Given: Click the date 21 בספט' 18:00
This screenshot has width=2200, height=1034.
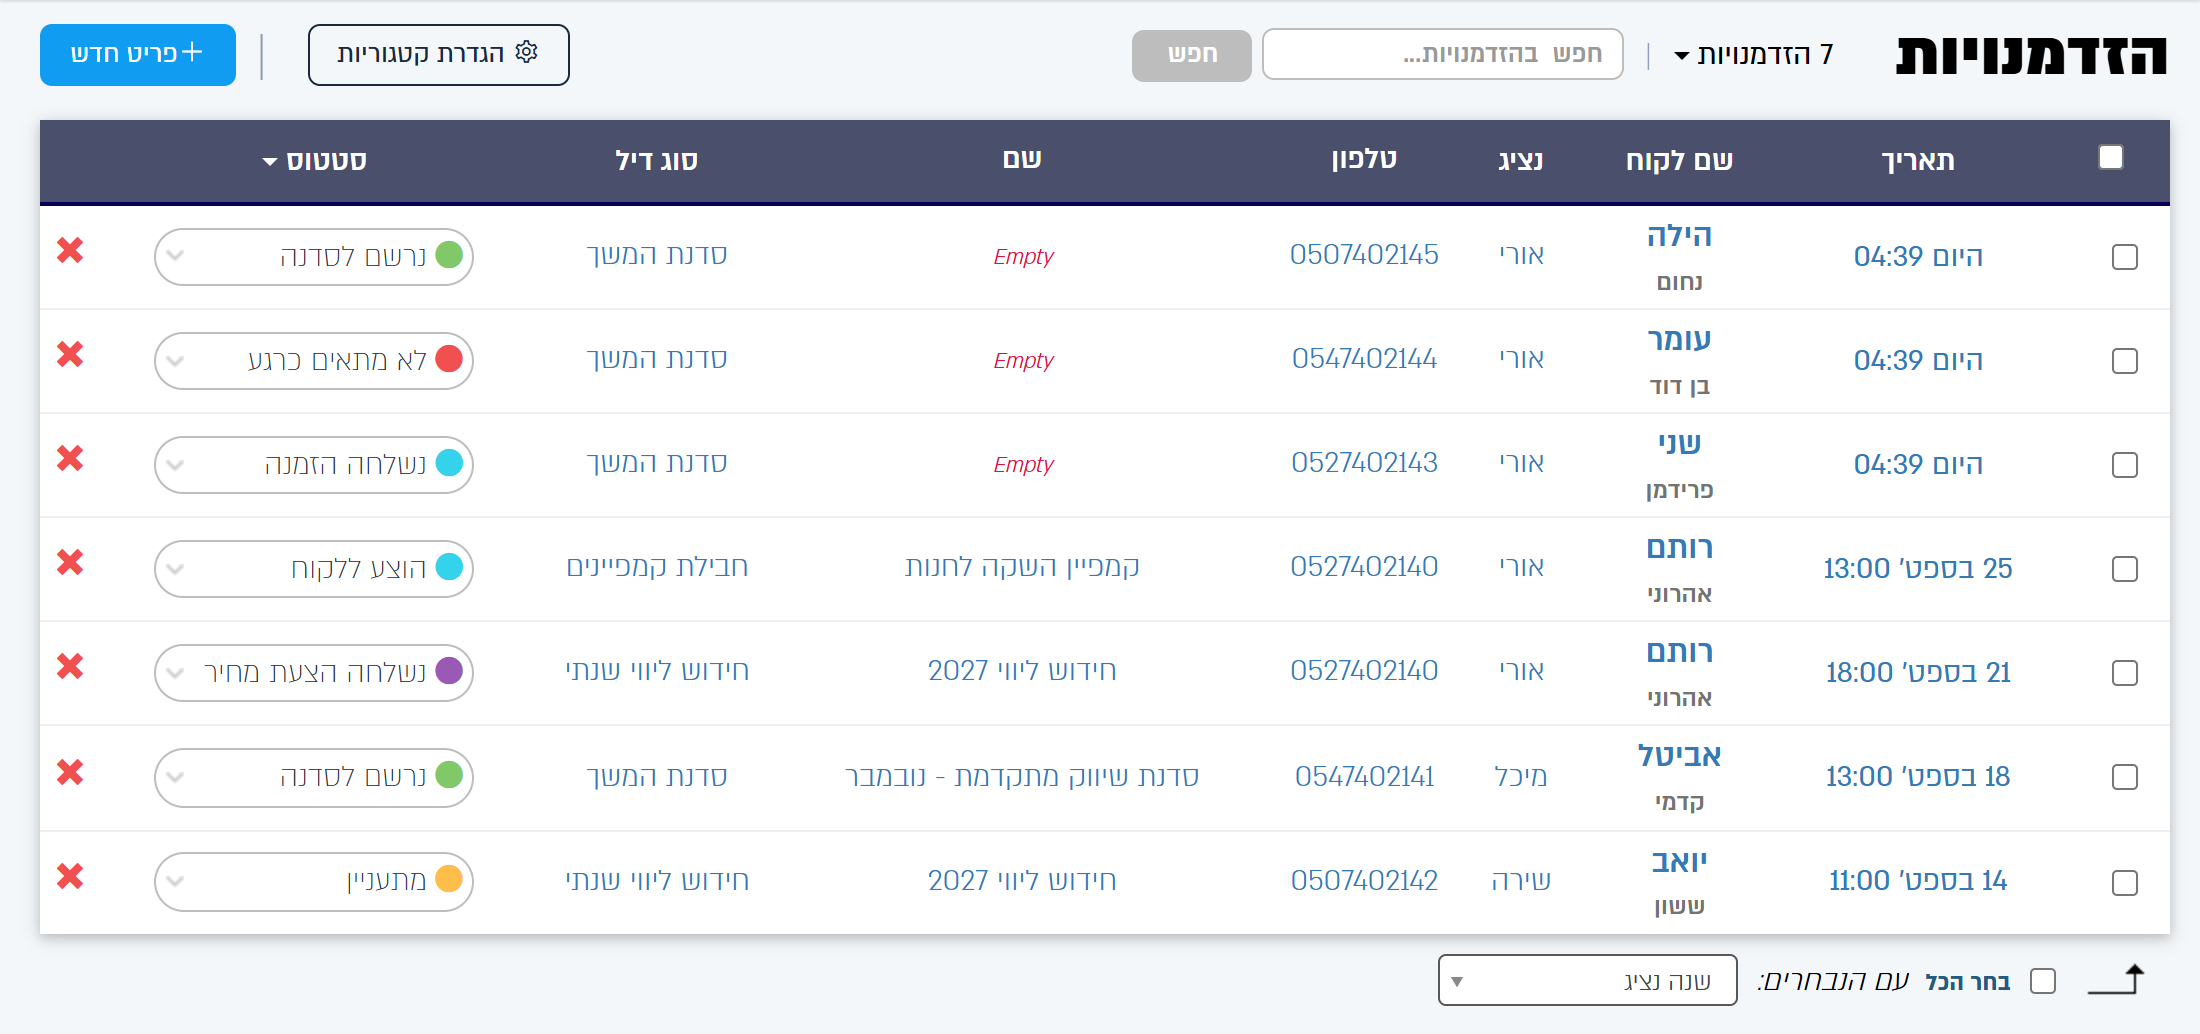Looking at the screenshot, I should (x=1918, y=673).
